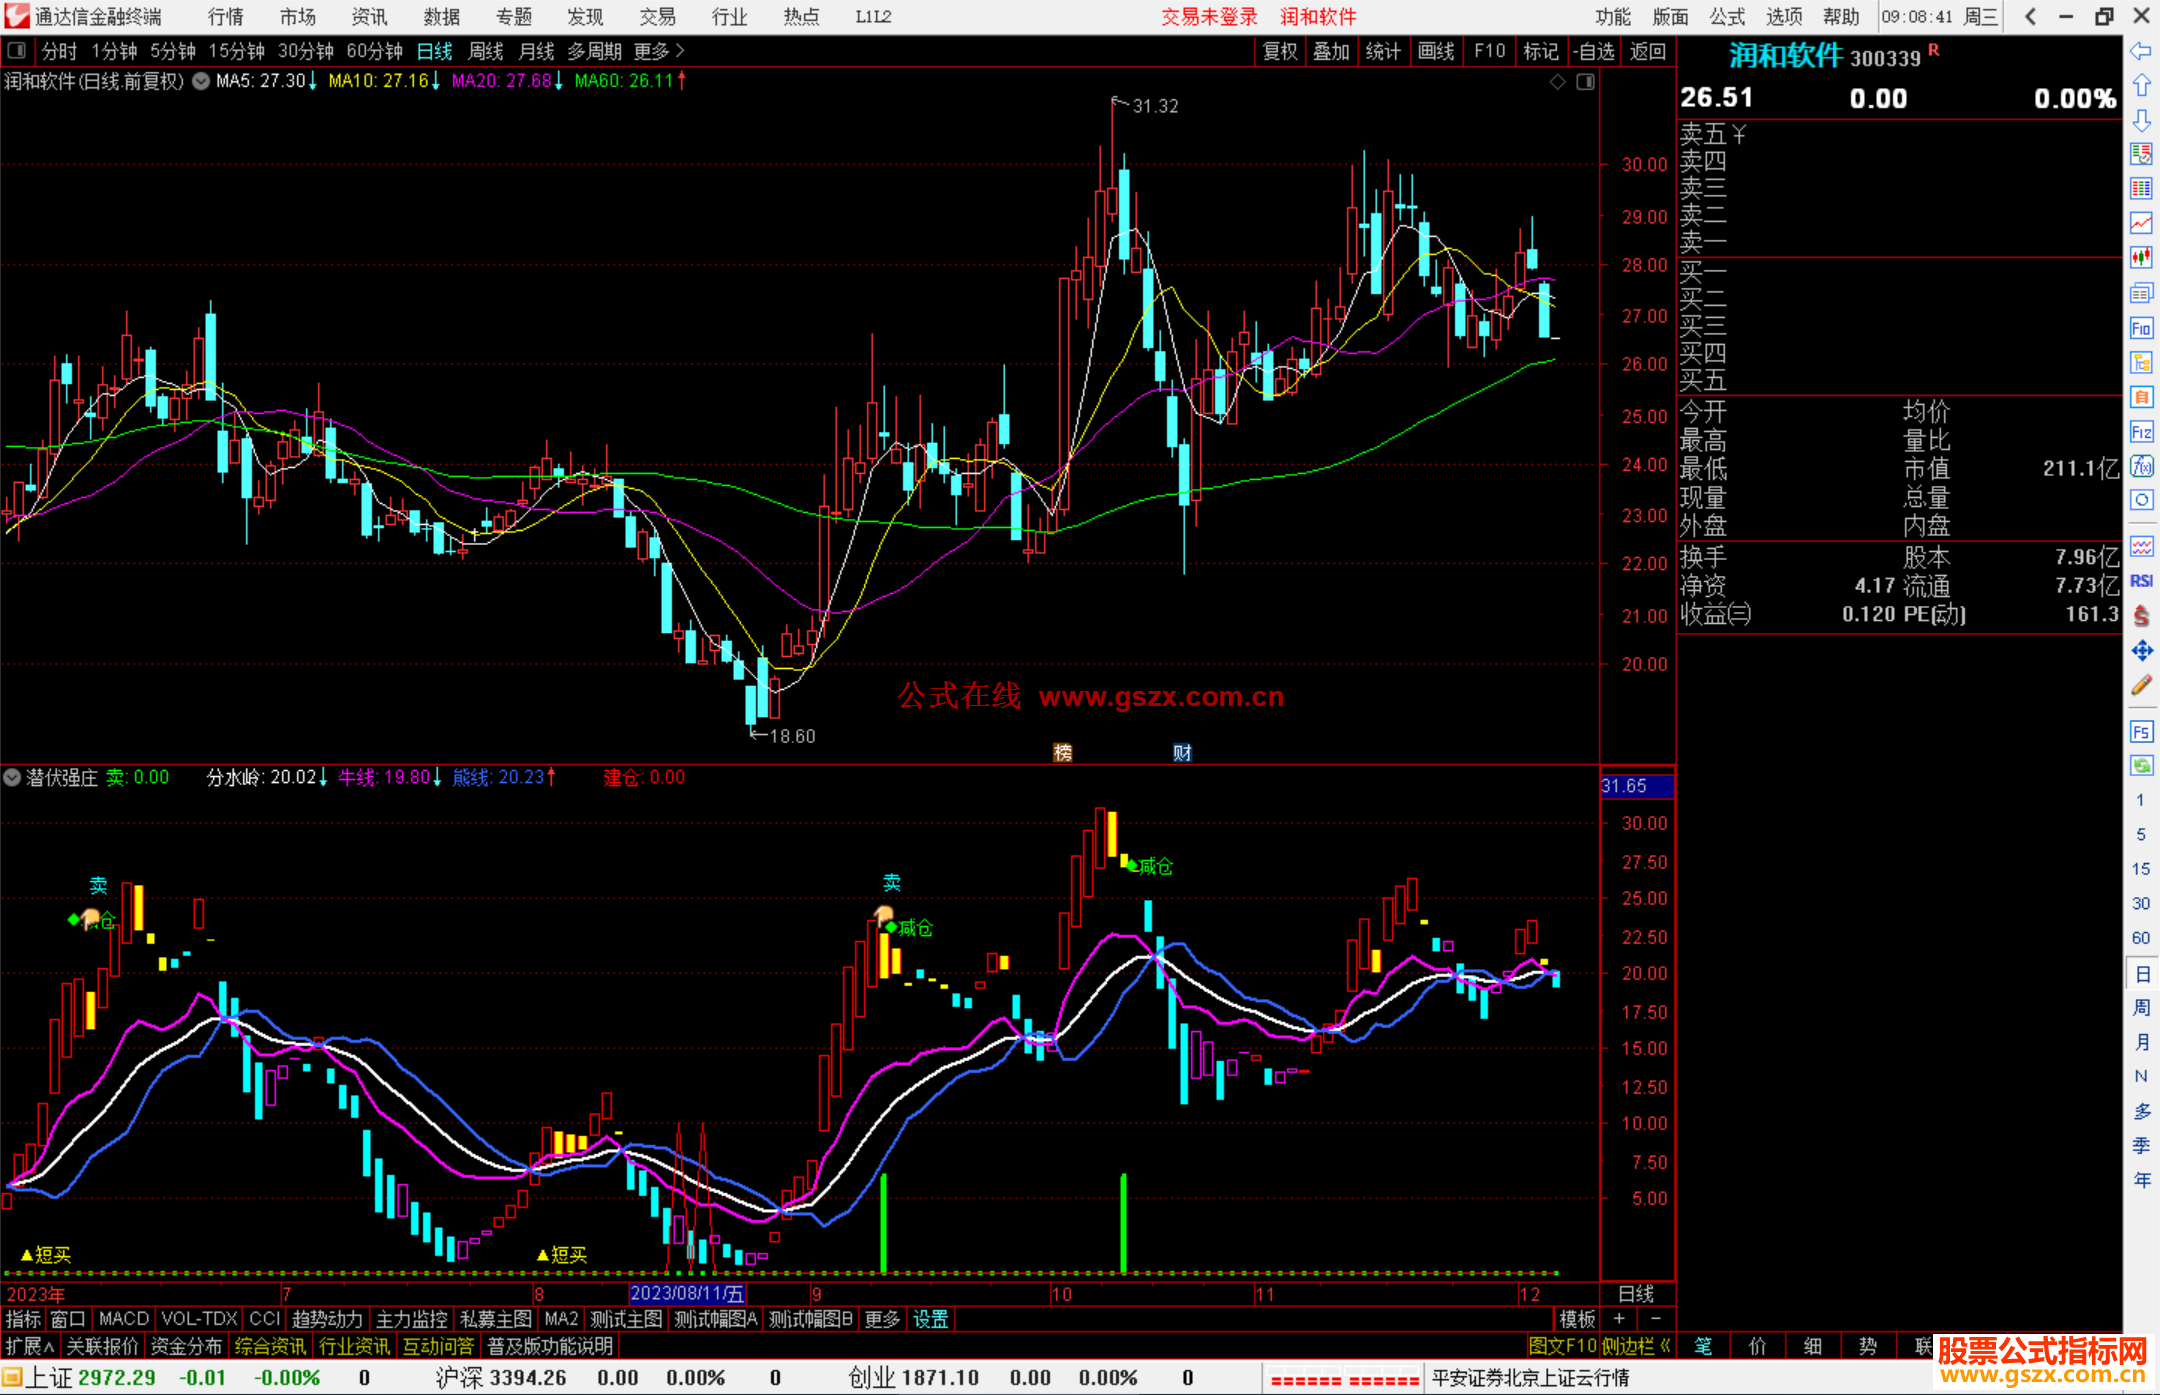Click the candlestick chart icon in sidebar

pos(2141,257)
